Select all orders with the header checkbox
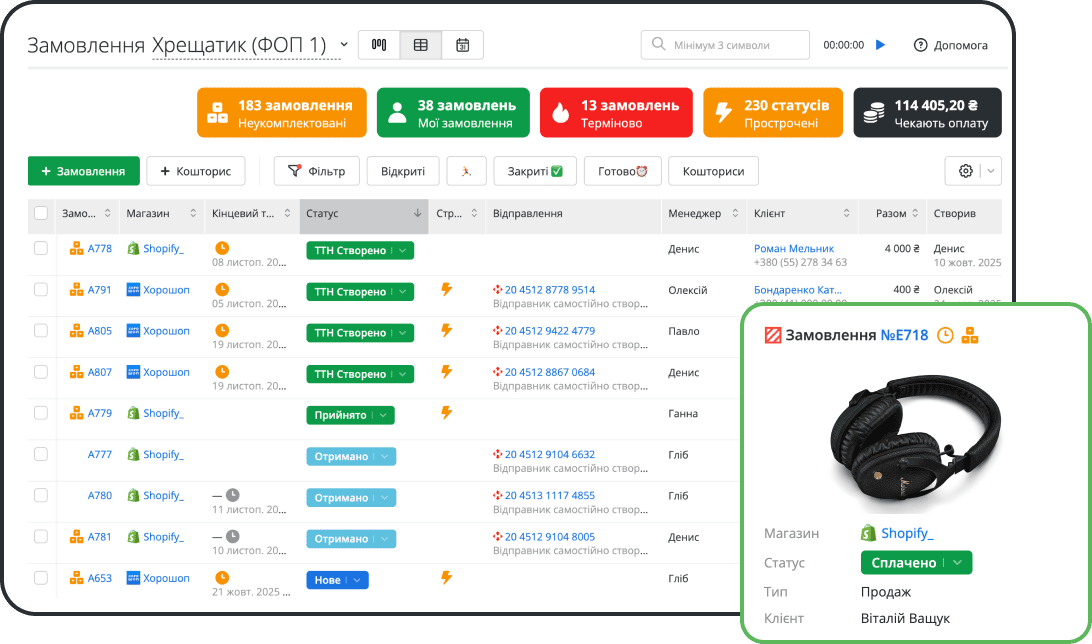 pyautogui.click(x=40, y=213)
